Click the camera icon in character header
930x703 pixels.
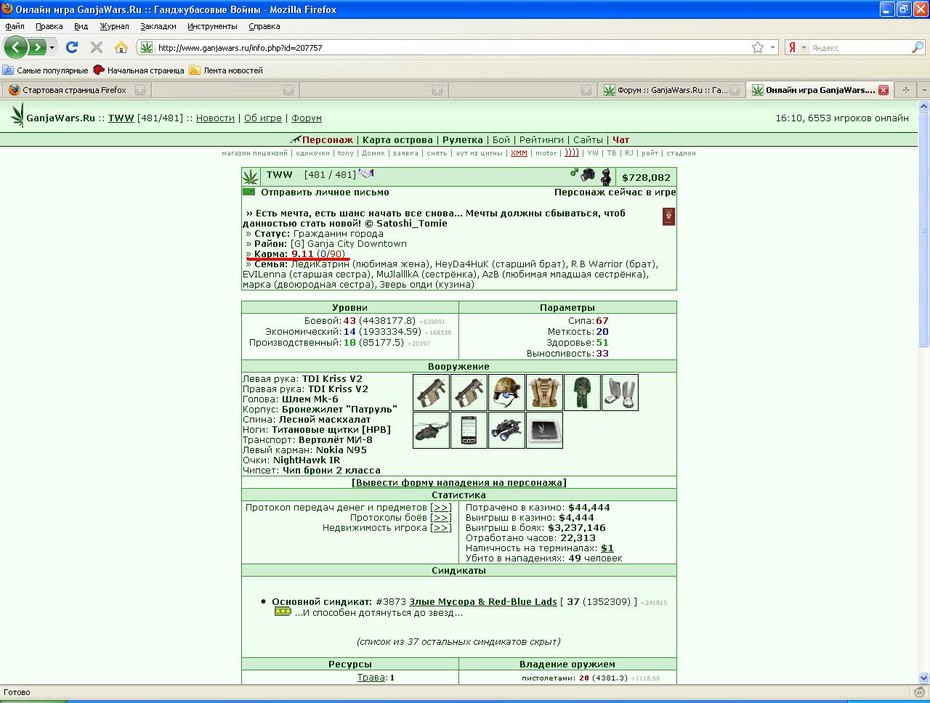pos(588,175)
